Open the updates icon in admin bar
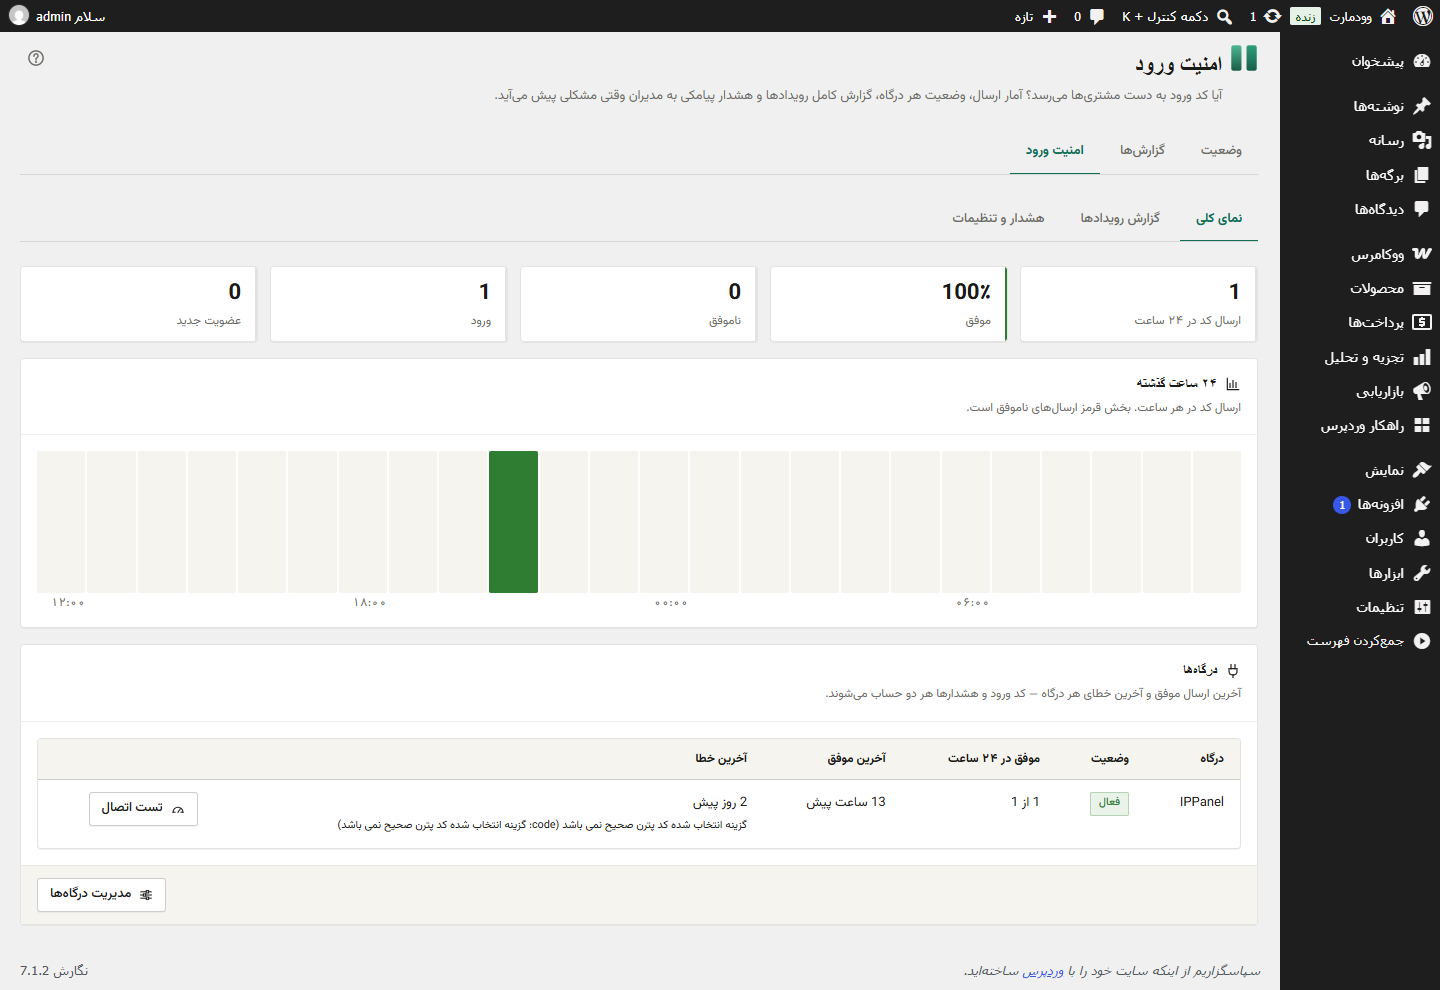The width and height of the screenshot is (1440, 990). [x=1272, y=16]
